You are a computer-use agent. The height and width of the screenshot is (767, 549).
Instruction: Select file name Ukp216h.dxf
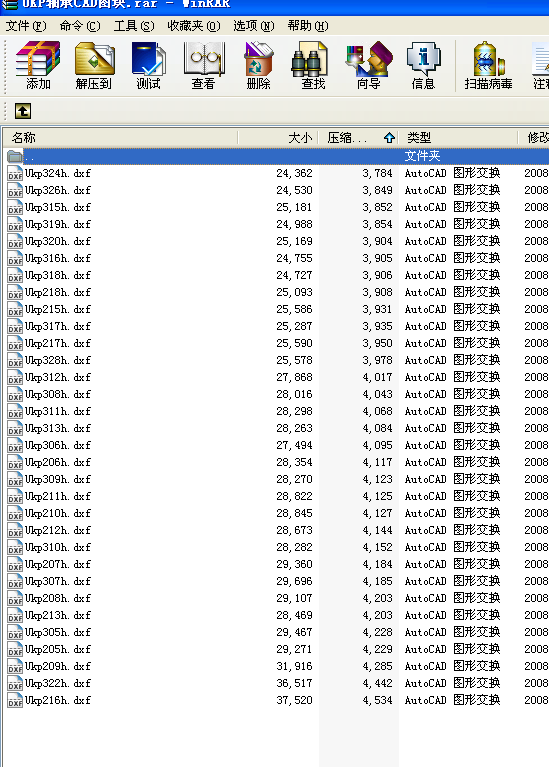coord(58,700)
